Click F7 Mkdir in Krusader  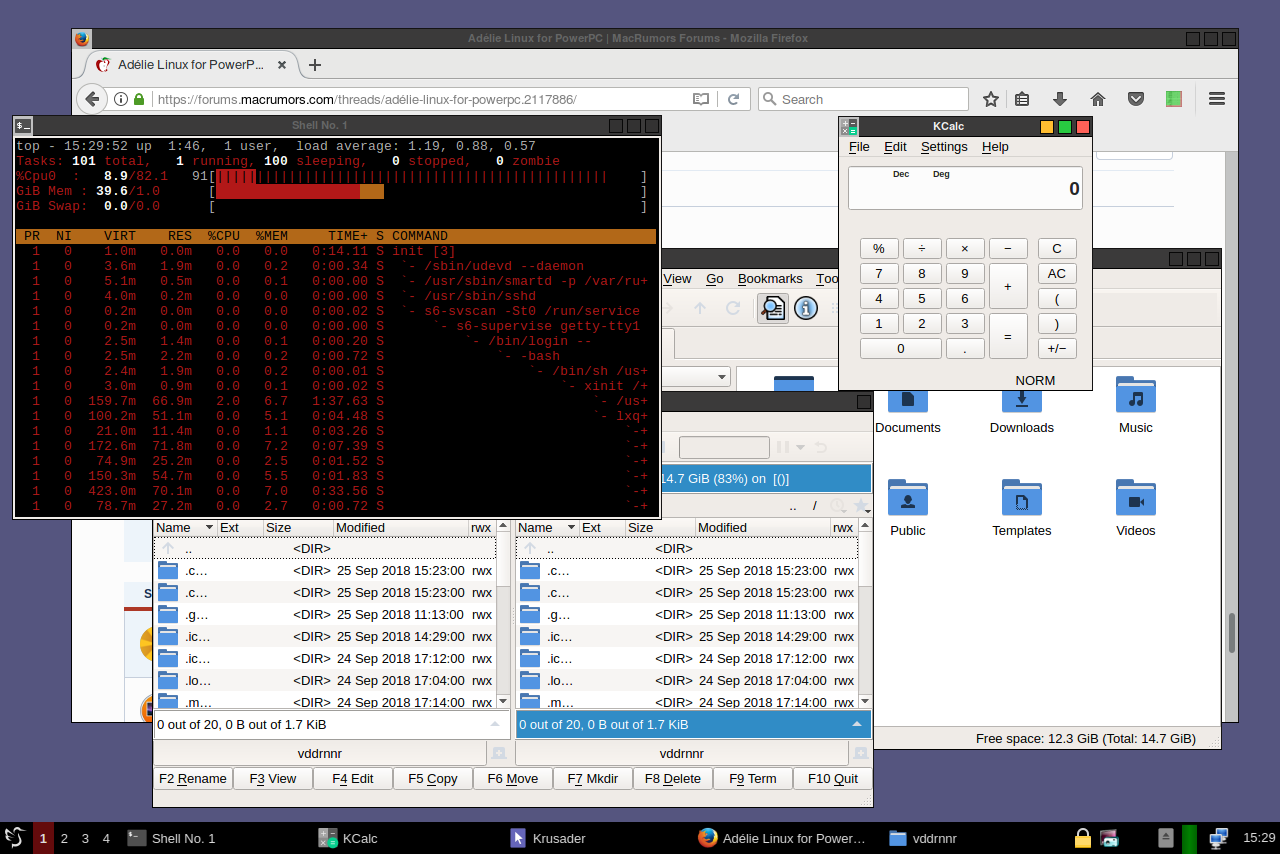click(x=592, y=778)
